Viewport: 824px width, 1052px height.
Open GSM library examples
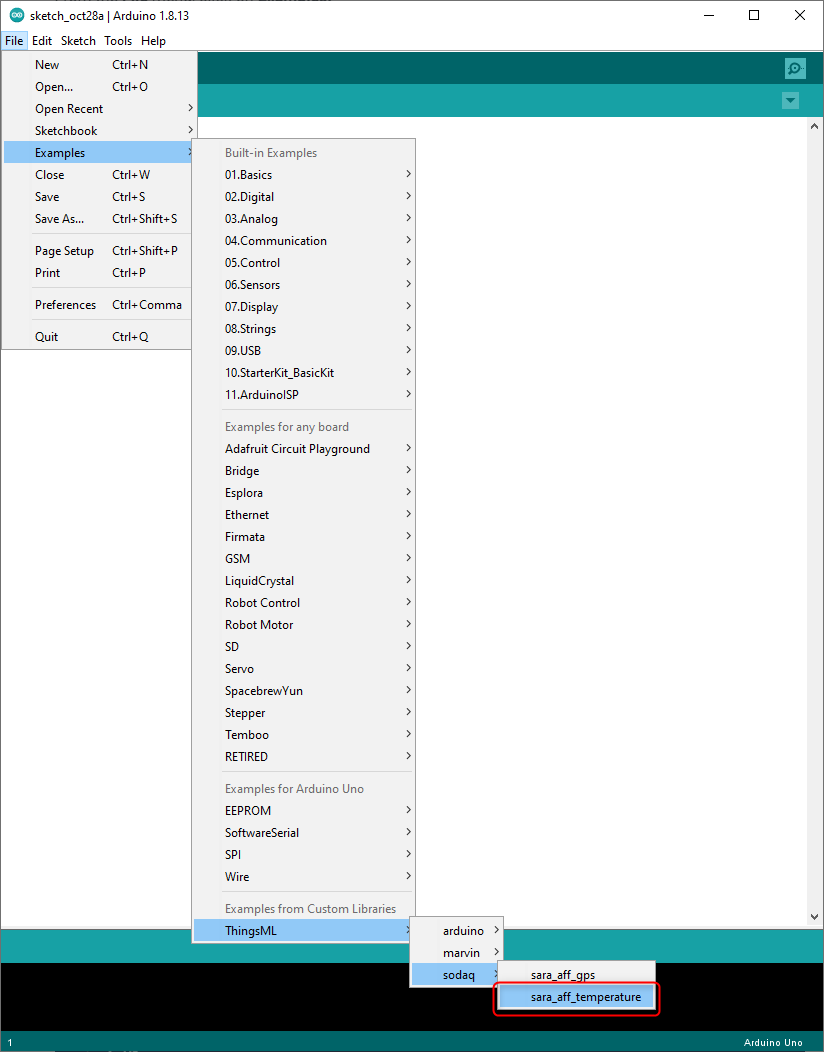tap(303, 559)
